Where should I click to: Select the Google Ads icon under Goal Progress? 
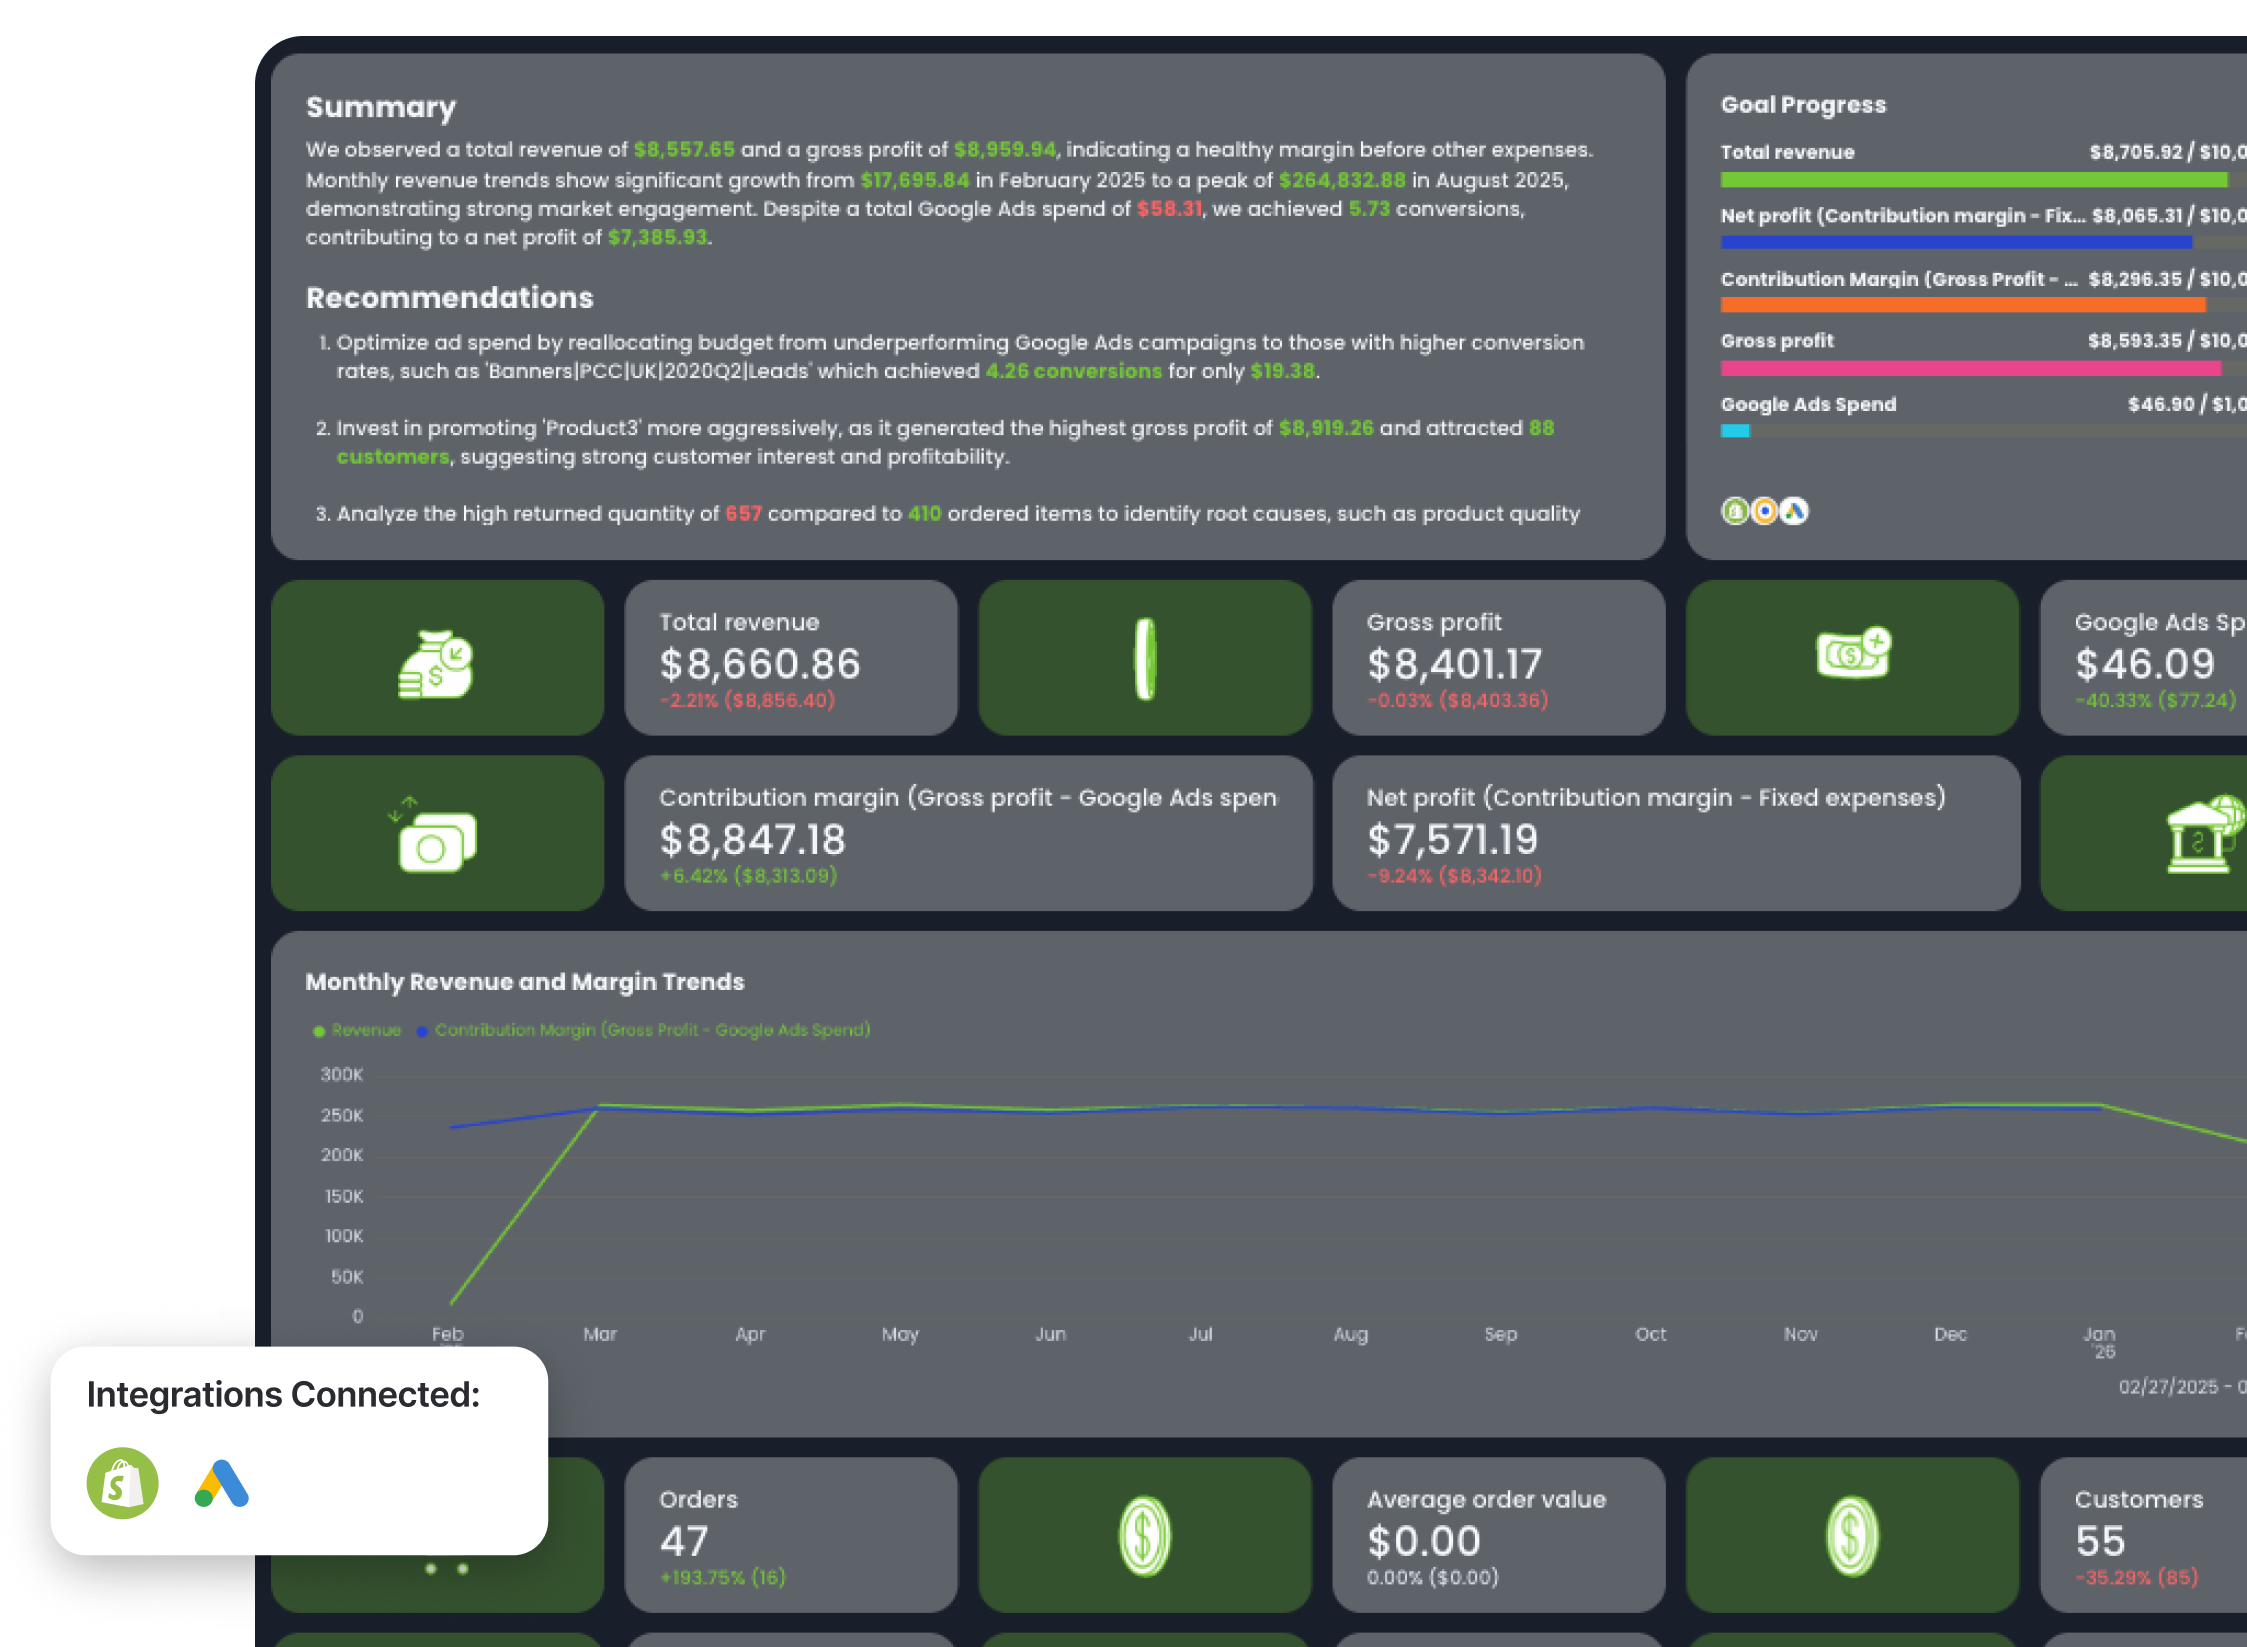pyautogui.click(x=1792, y=511)
